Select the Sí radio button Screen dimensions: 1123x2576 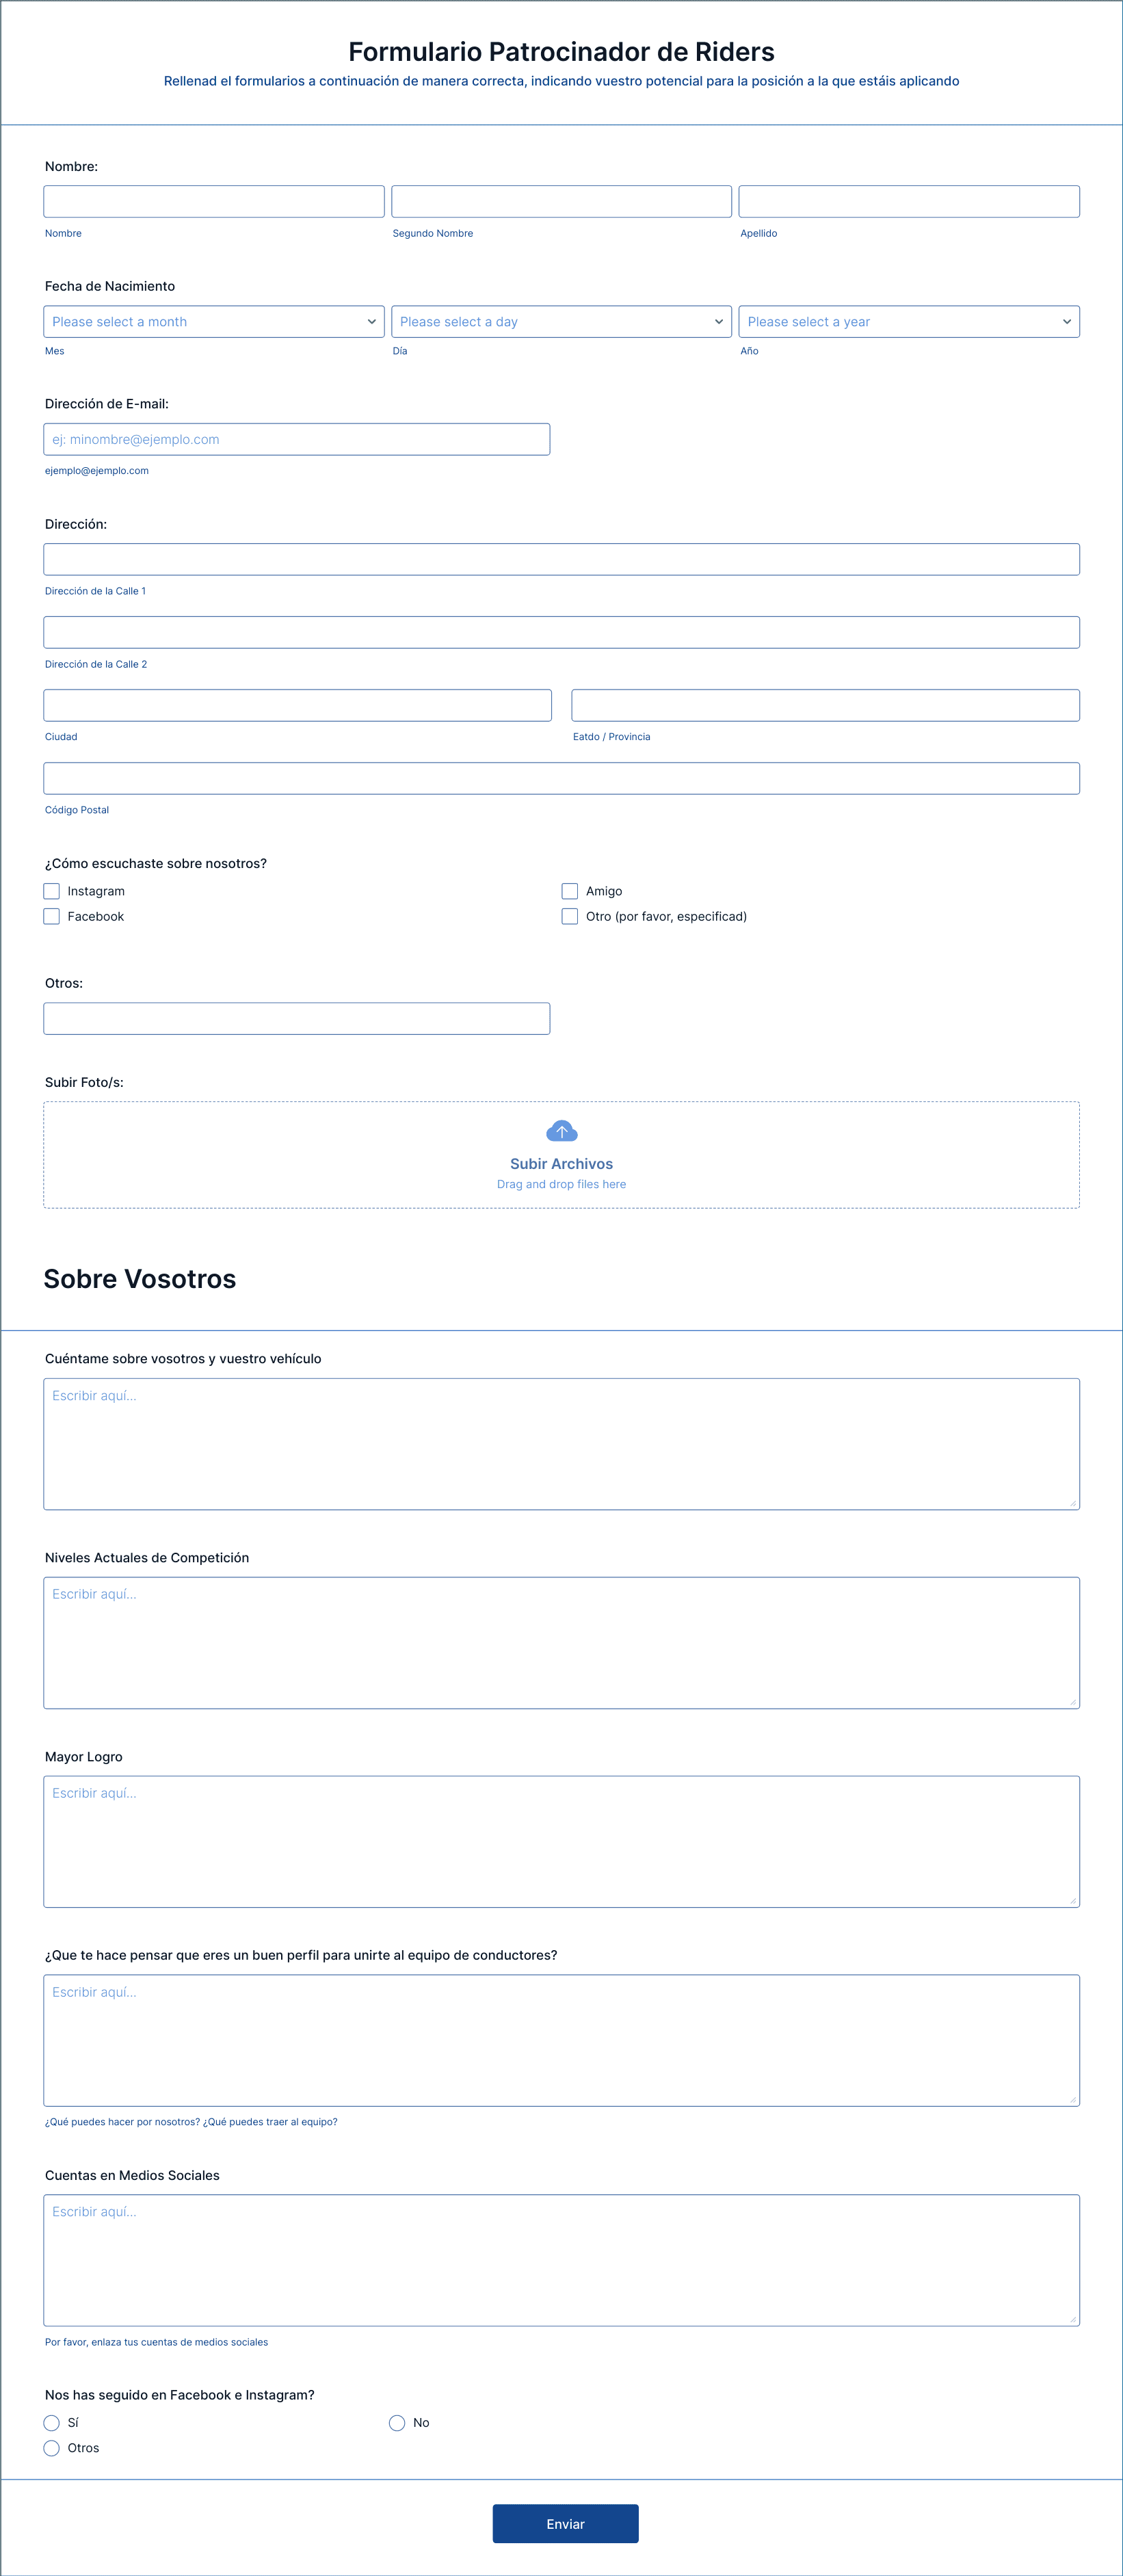52,2422
